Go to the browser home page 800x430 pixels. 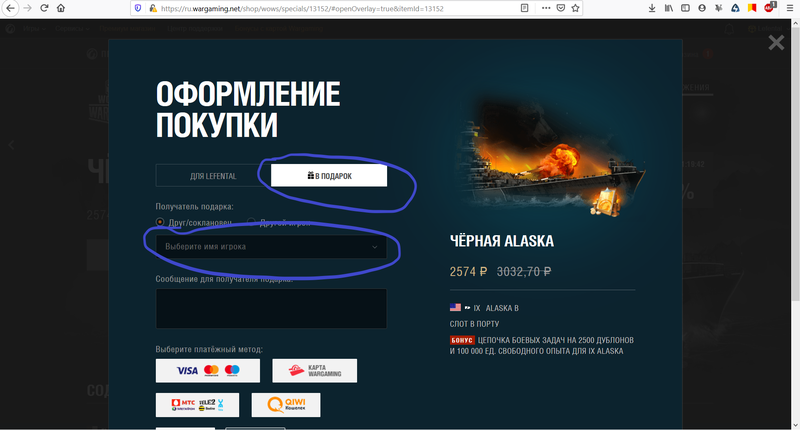click(x=62, y=8)
